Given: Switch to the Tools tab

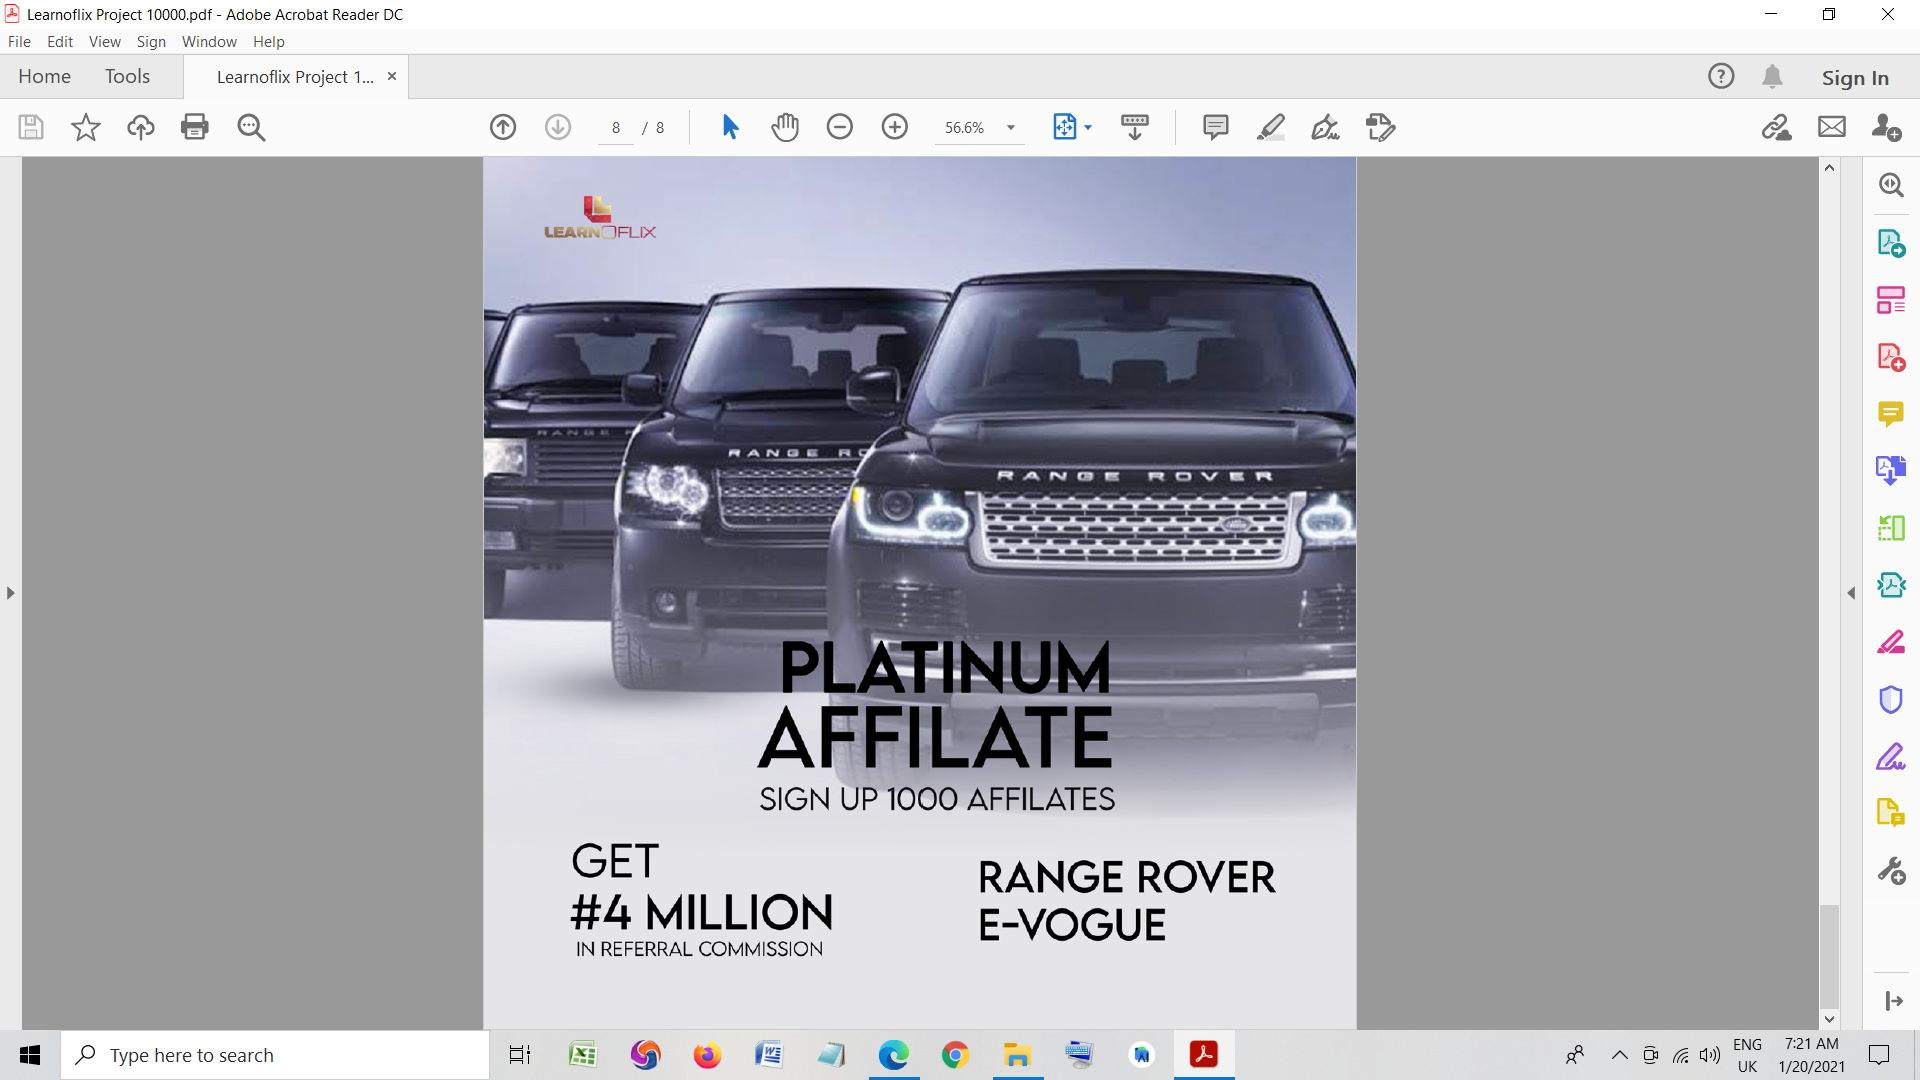Looking at the screenshot, I should click(x=127, y=76).
